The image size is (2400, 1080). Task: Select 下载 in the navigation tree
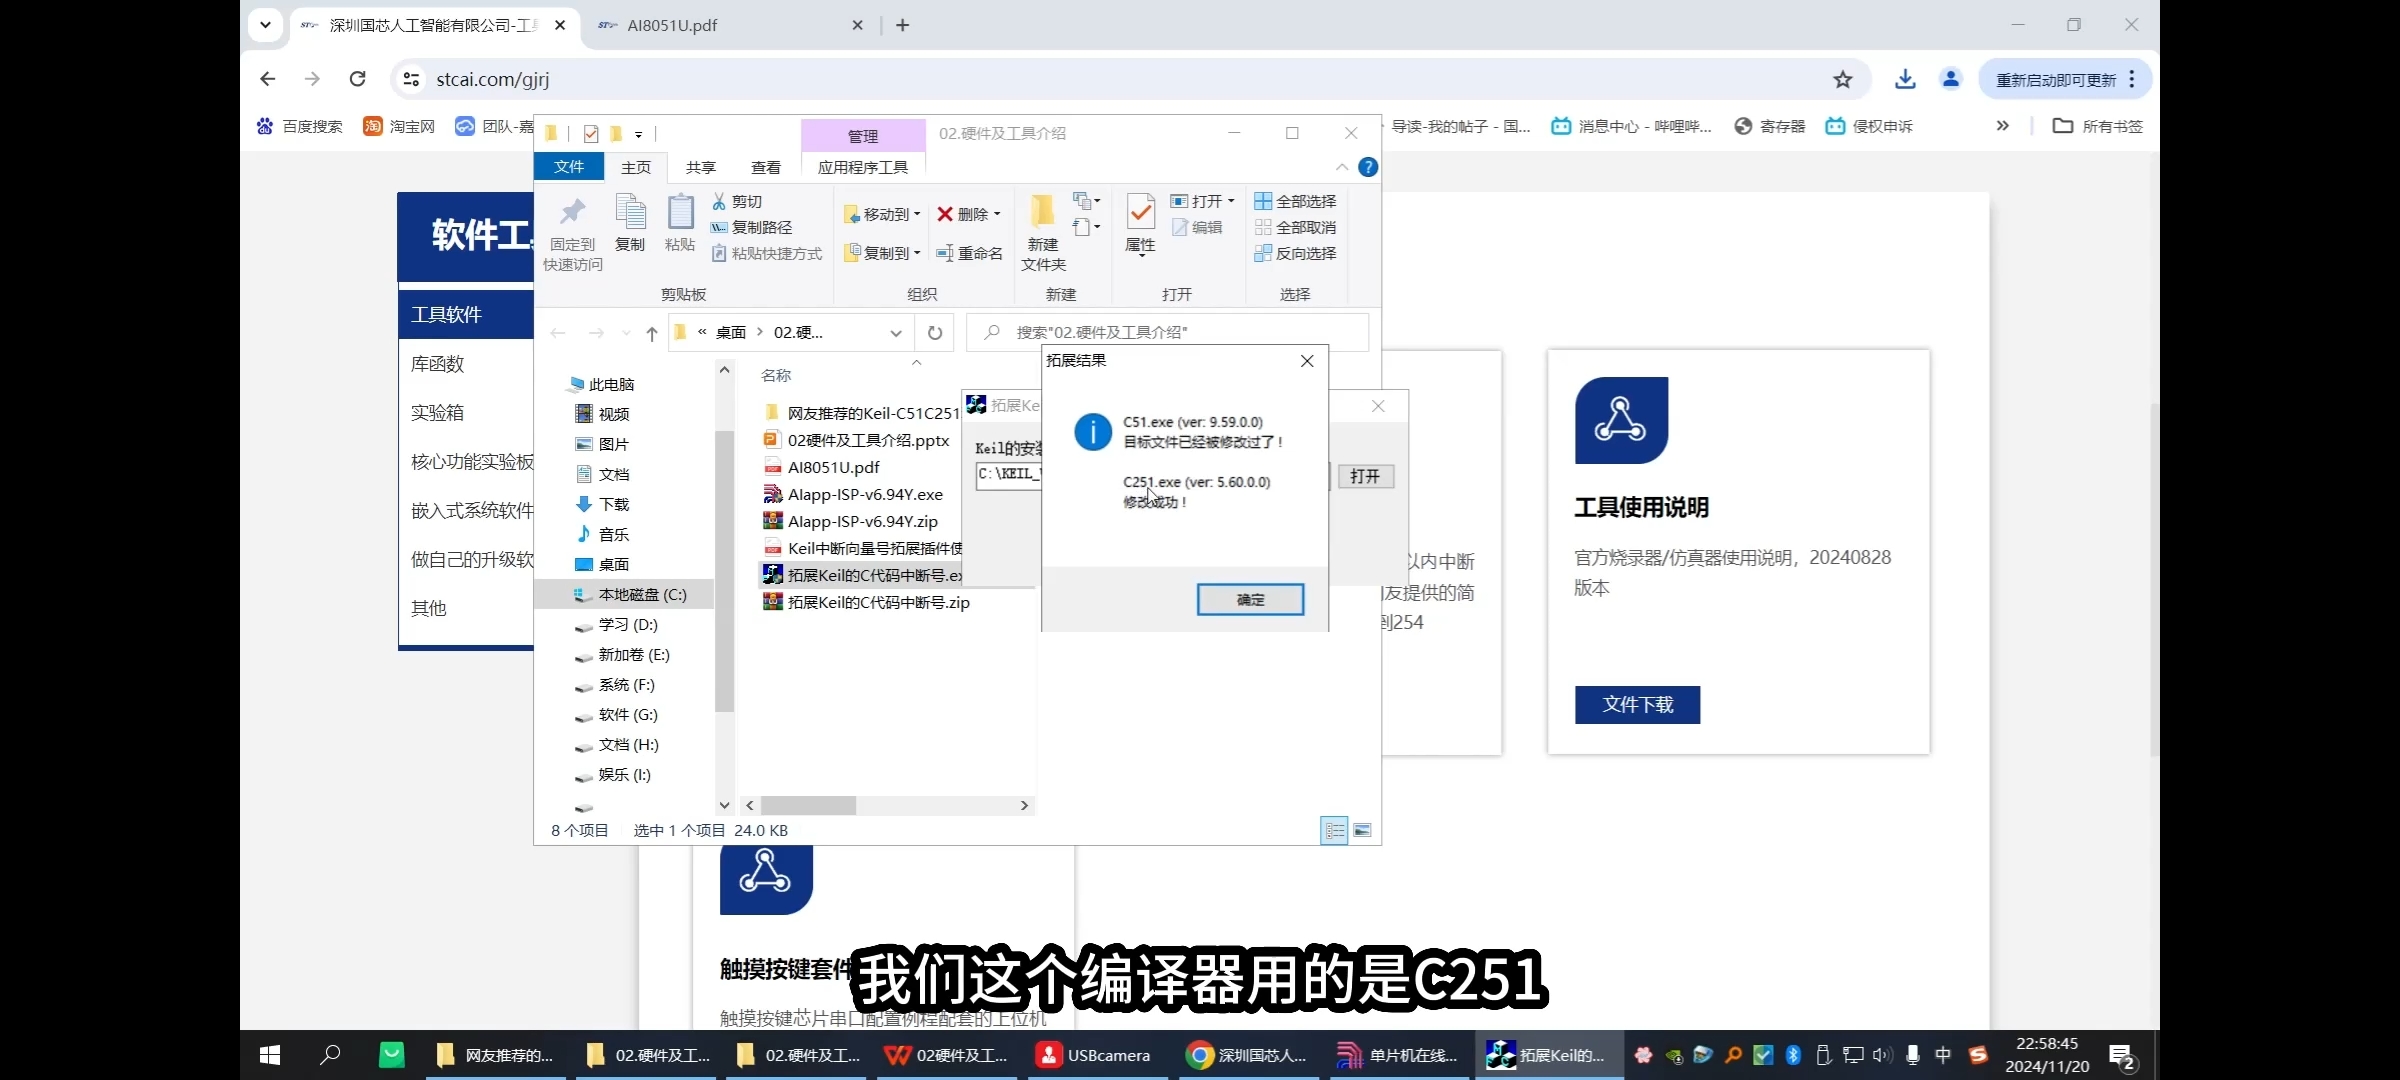(602, 504)
